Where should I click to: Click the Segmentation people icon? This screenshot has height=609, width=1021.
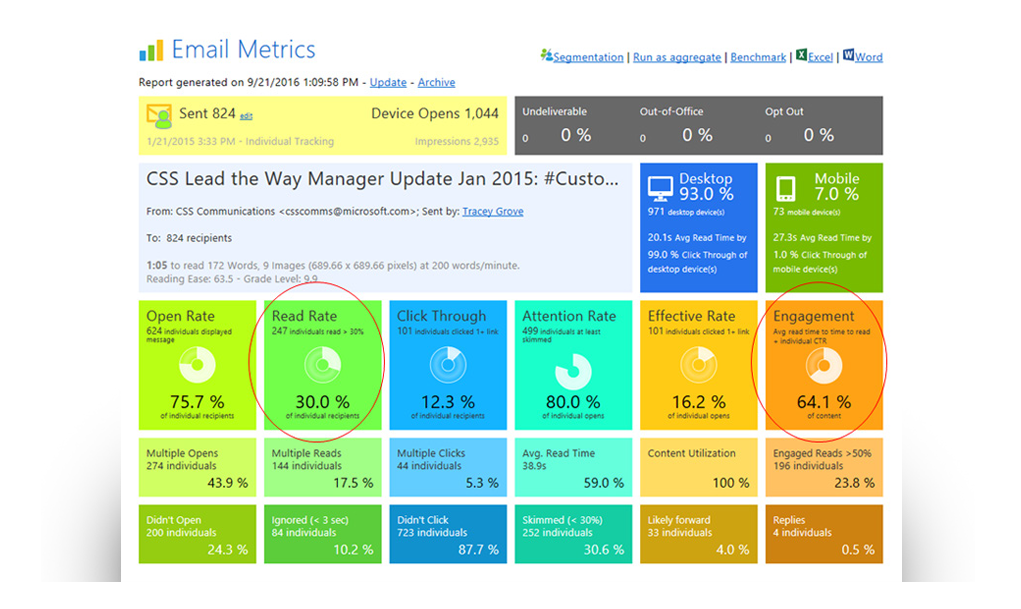pyautogui.click(x=546, y=56)
